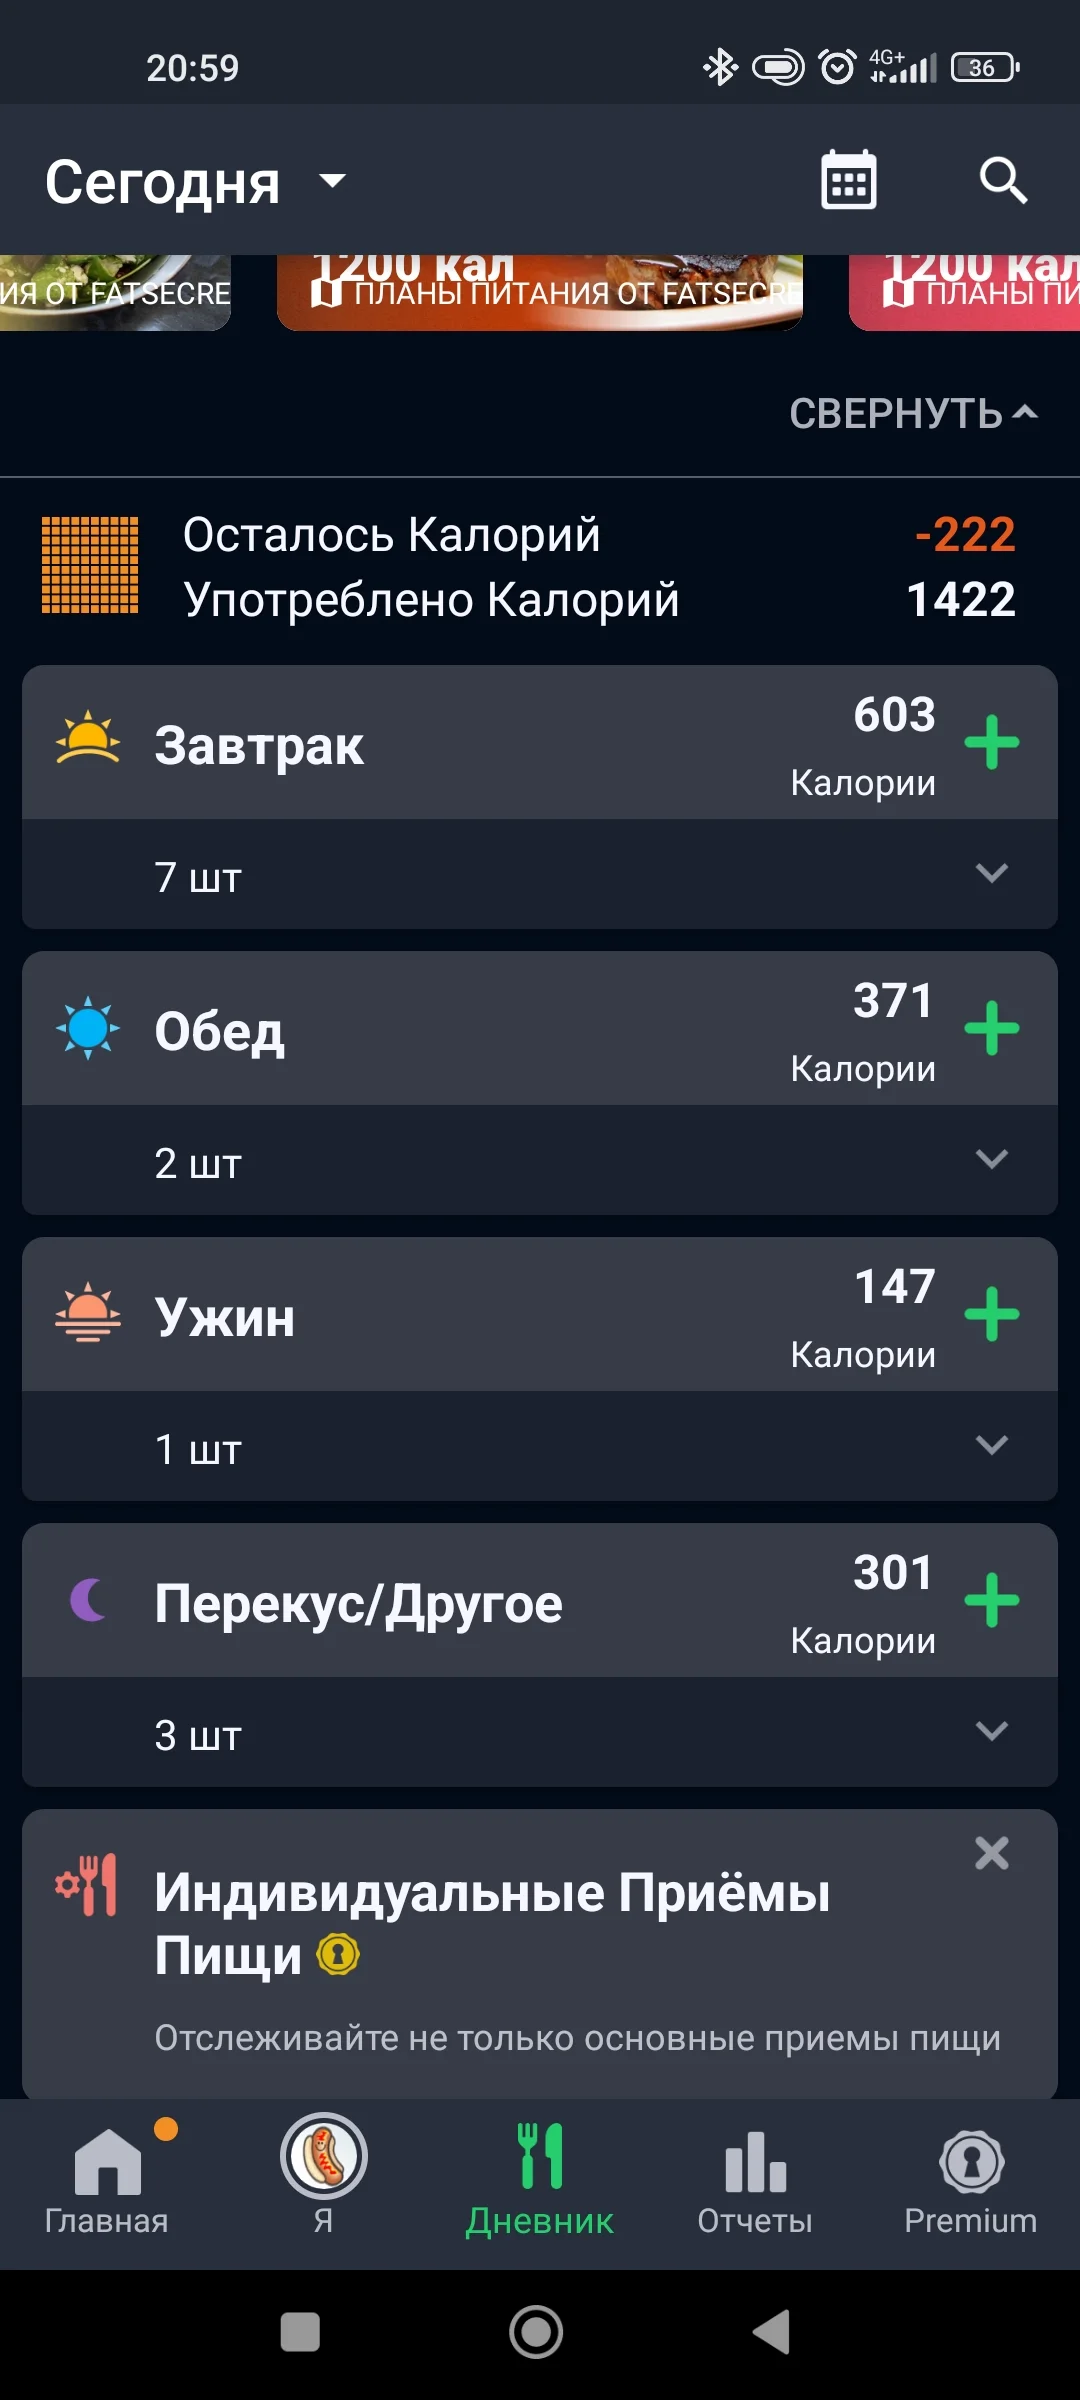Switch to the Отчеты tab

pyautogui.click(x=755, y=2182)
